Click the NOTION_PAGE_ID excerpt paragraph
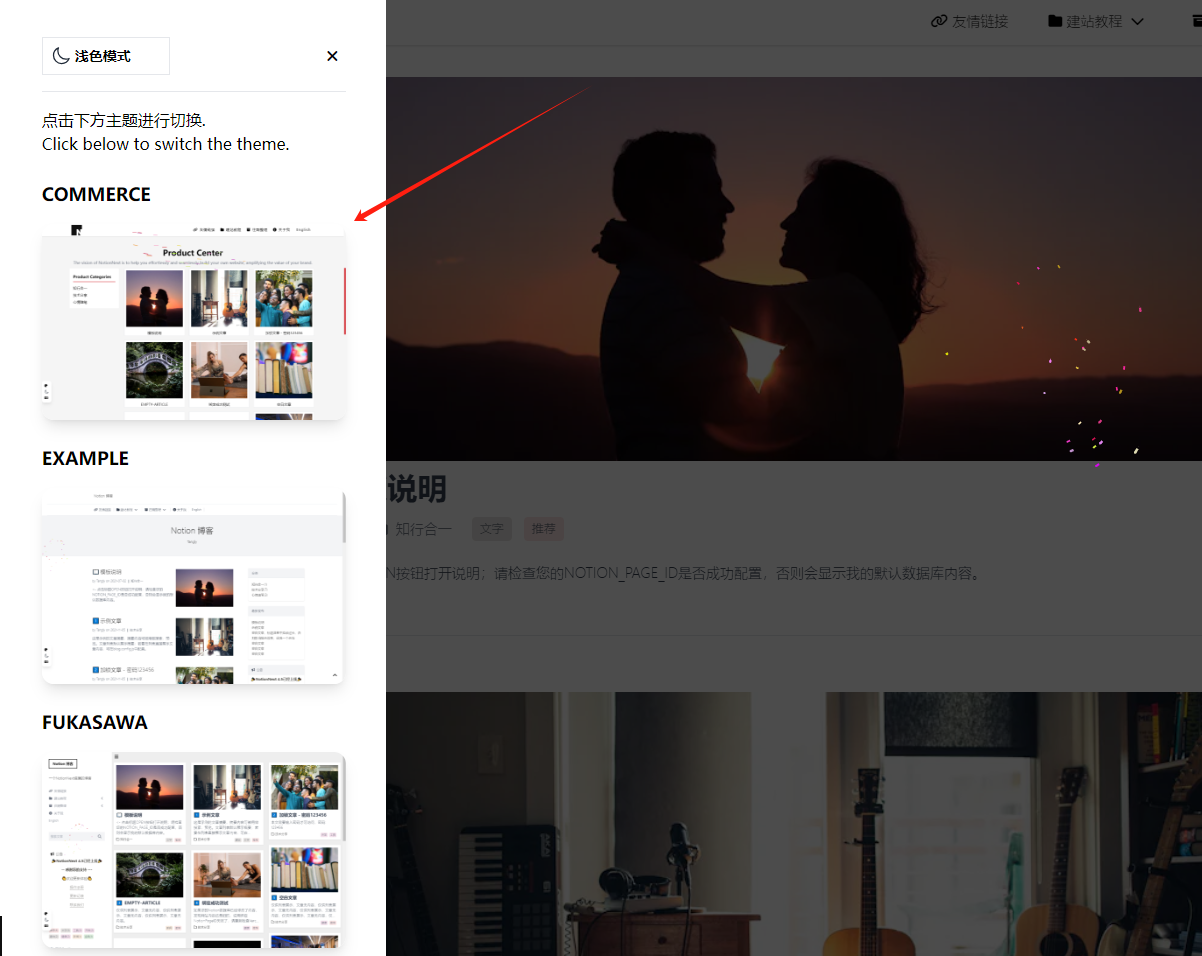The height and width of the screenshot is (956, 1202). (686, 573)
